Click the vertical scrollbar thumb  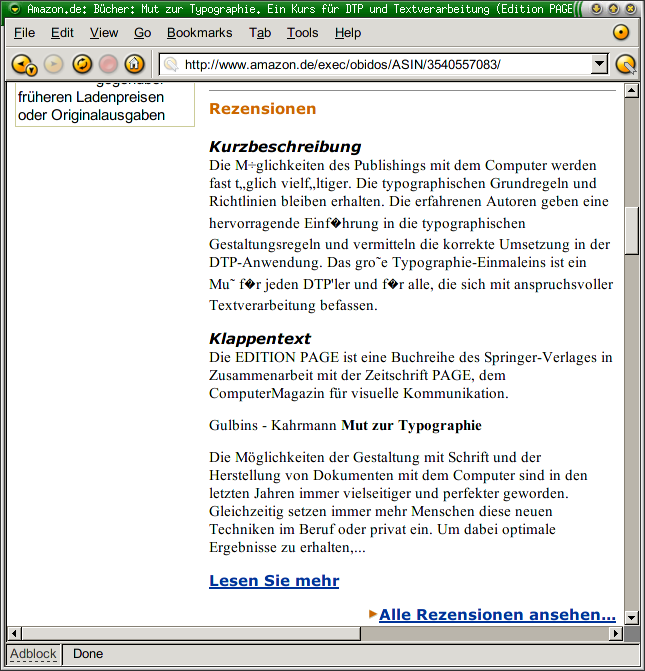pos(631,231)
